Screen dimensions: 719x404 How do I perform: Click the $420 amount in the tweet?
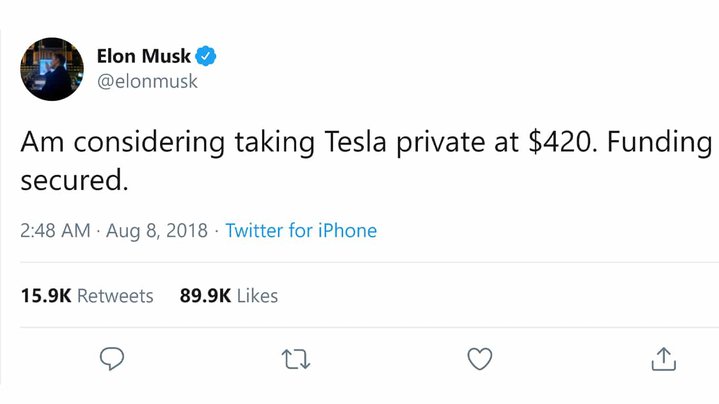click(560, 144)
